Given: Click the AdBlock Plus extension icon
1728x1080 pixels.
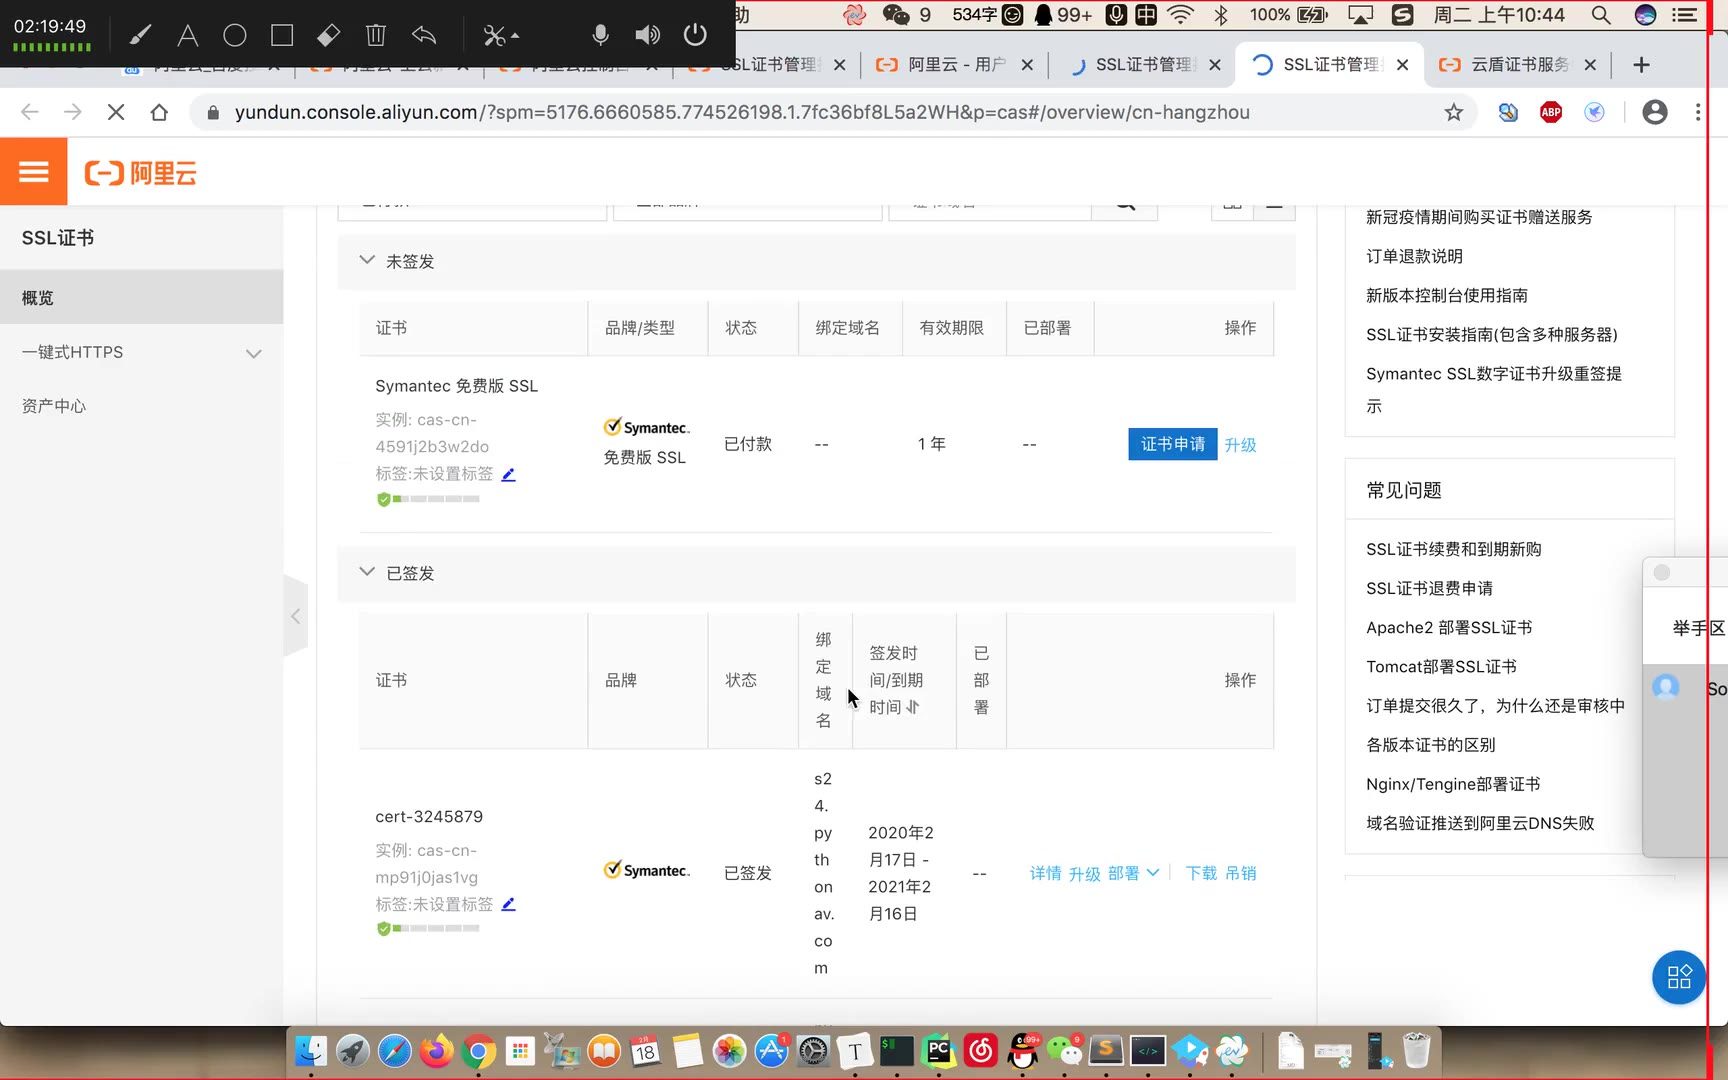Looking at the screenshot, I should [x=1551, y=112].
